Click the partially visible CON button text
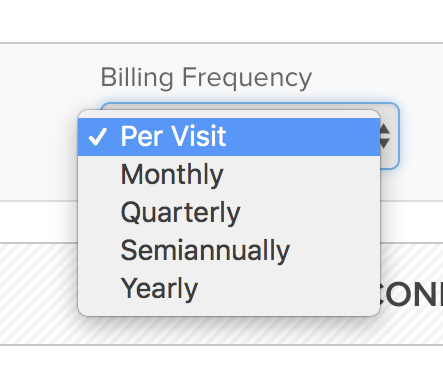The width and height of the screenshot is (443, 369). click(411, 295)
